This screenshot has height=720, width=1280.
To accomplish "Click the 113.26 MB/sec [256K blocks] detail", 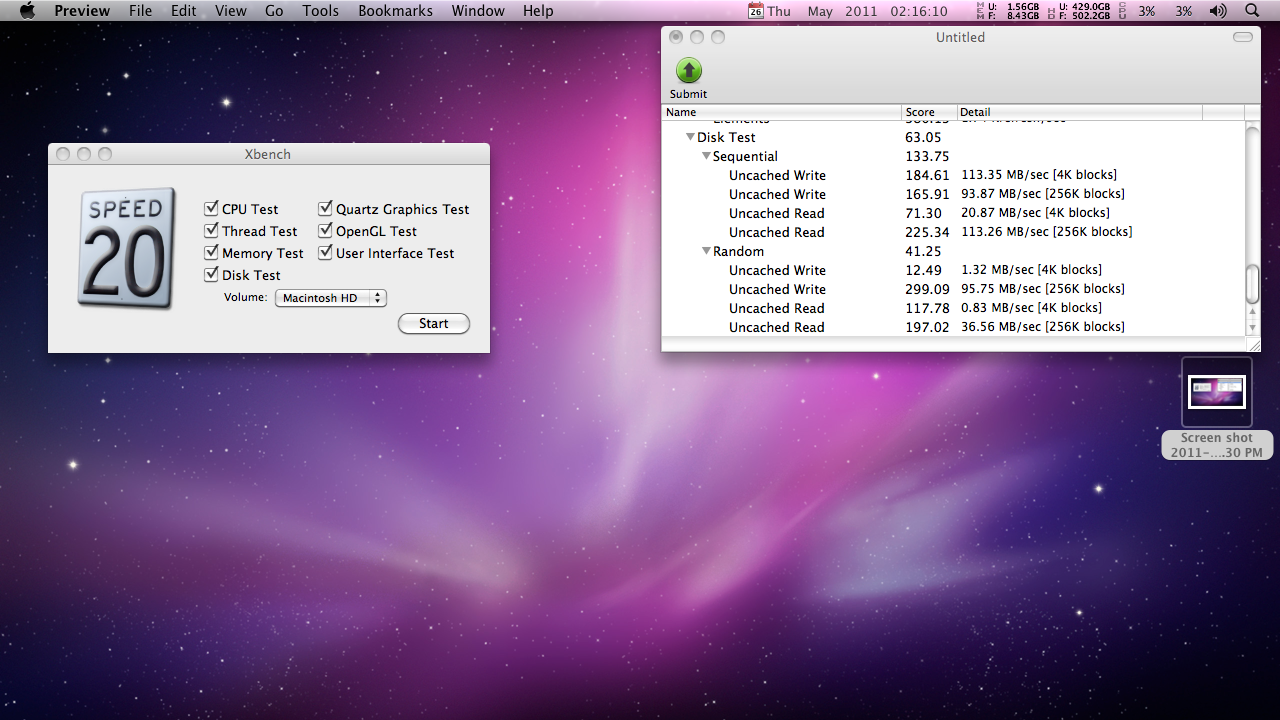I will (x=1047, y=232).
